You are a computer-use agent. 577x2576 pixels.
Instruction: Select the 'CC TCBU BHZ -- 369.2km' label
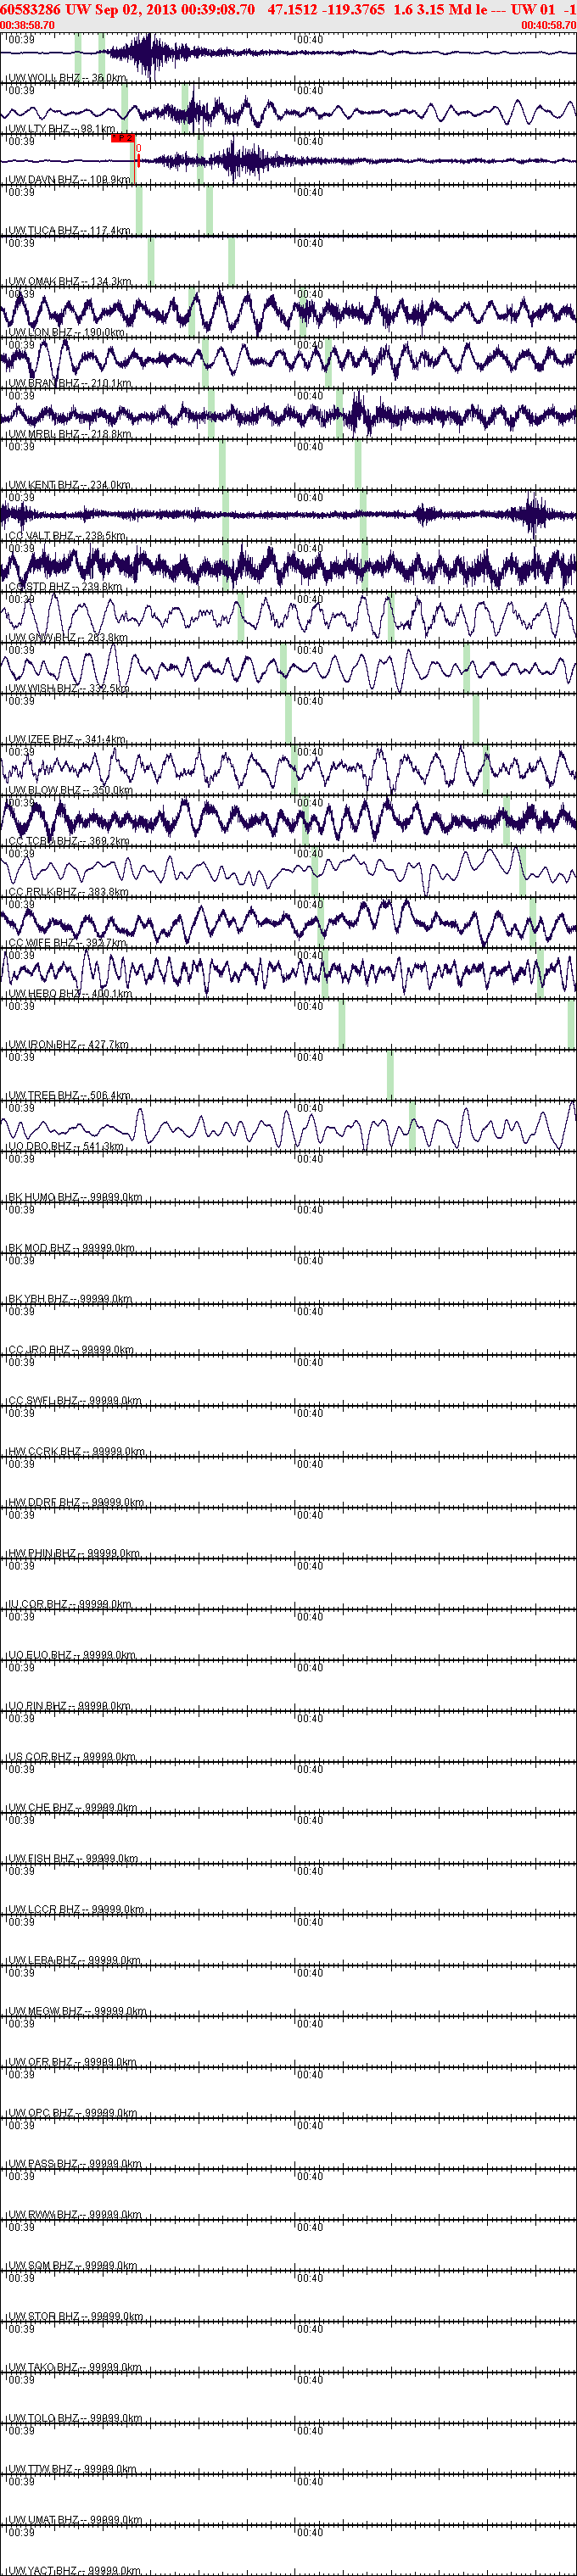[68, 842]
